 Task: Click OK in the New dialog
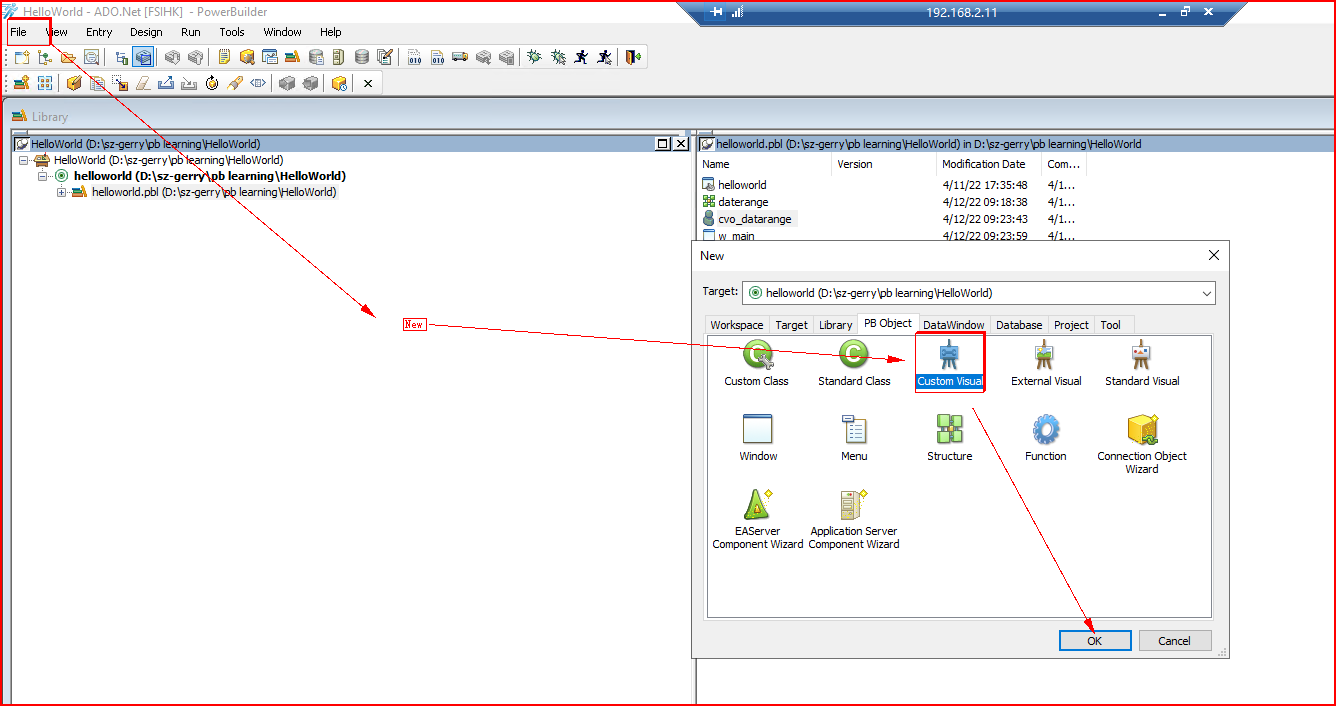tap(1095, 641)
